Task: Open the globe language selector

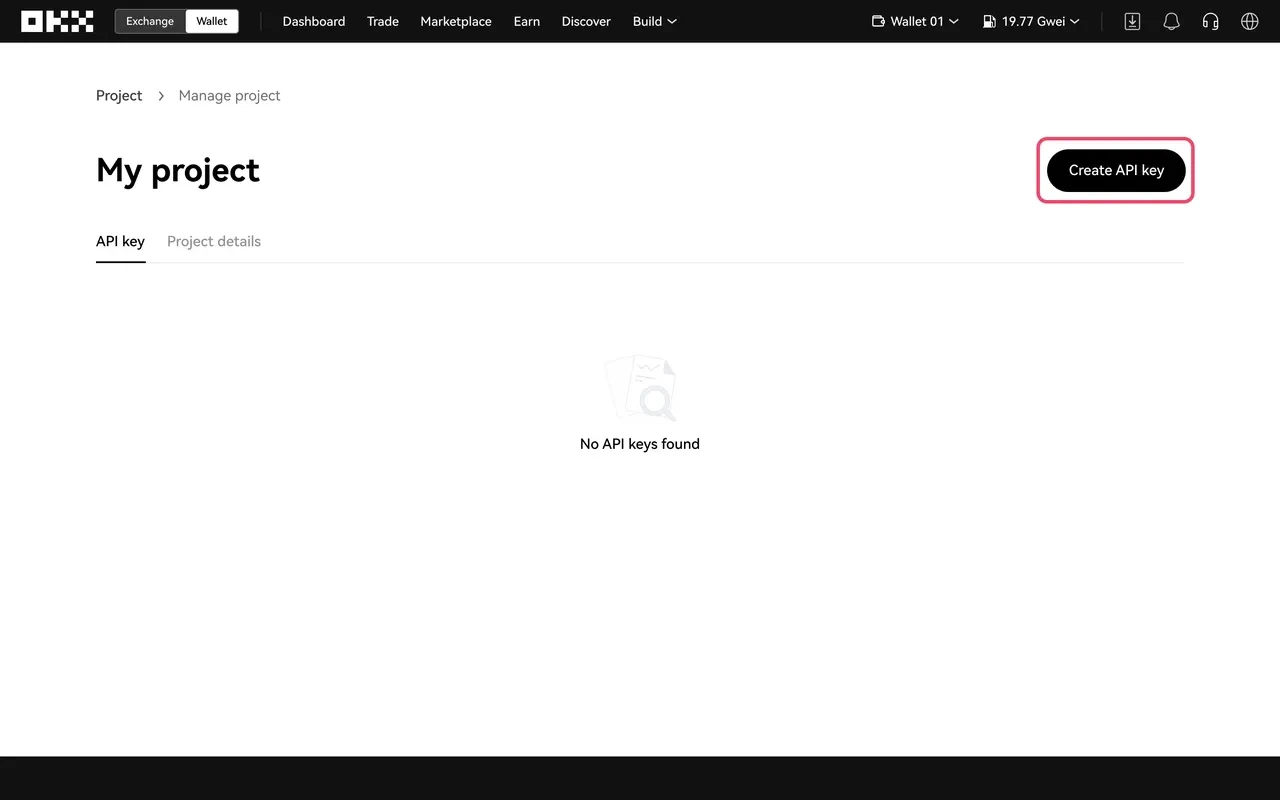Action: pyautogui.click(x=1249, y=21)
